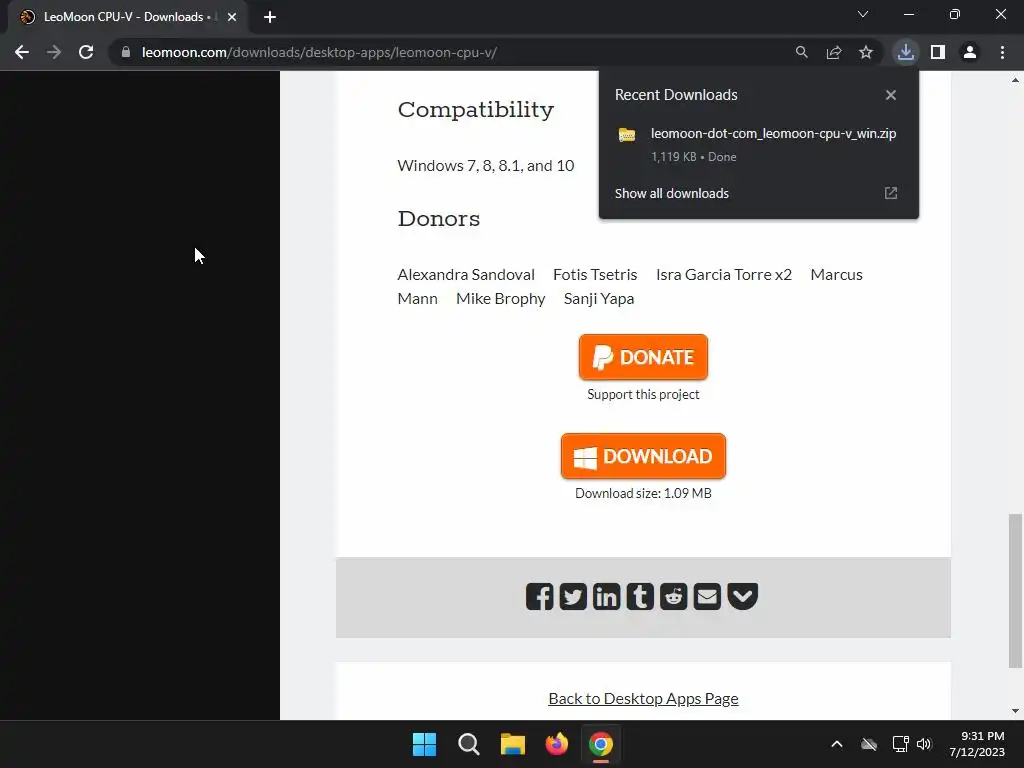This screenshot has width=1024, height=768.
Task: Click the Chrome taskbar icon
Action: point(601,744)
